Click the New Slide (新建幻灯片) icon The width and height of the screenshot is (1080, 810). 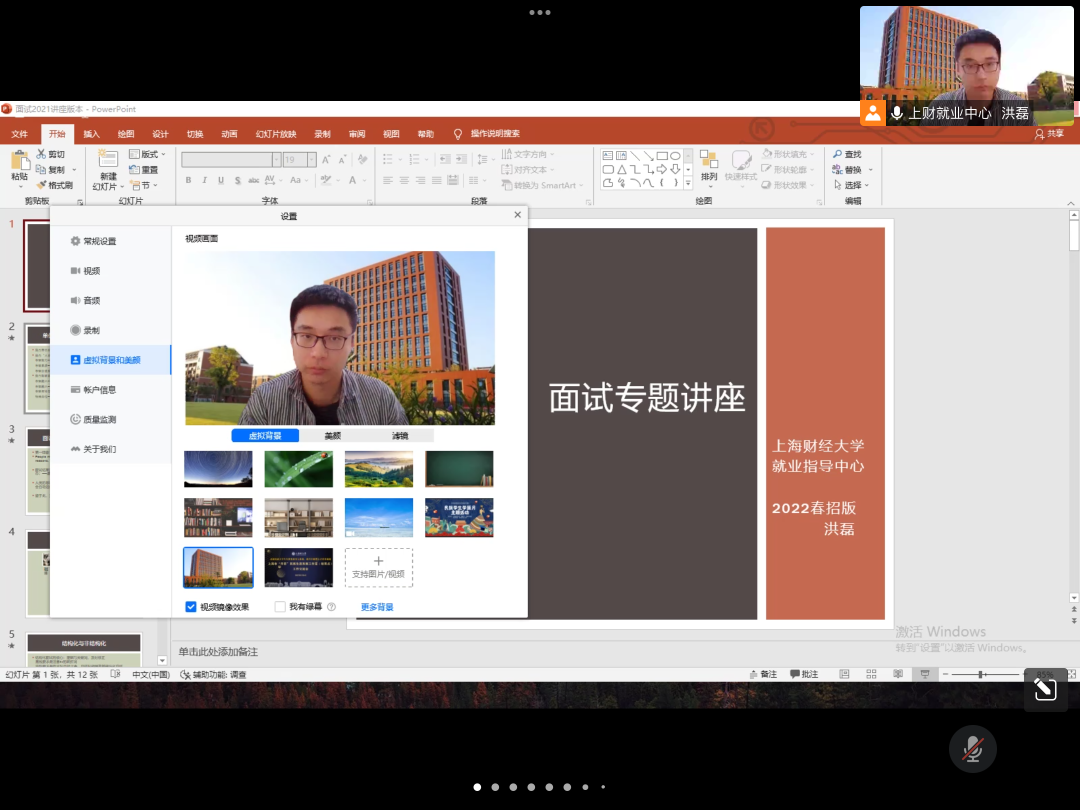107,160
